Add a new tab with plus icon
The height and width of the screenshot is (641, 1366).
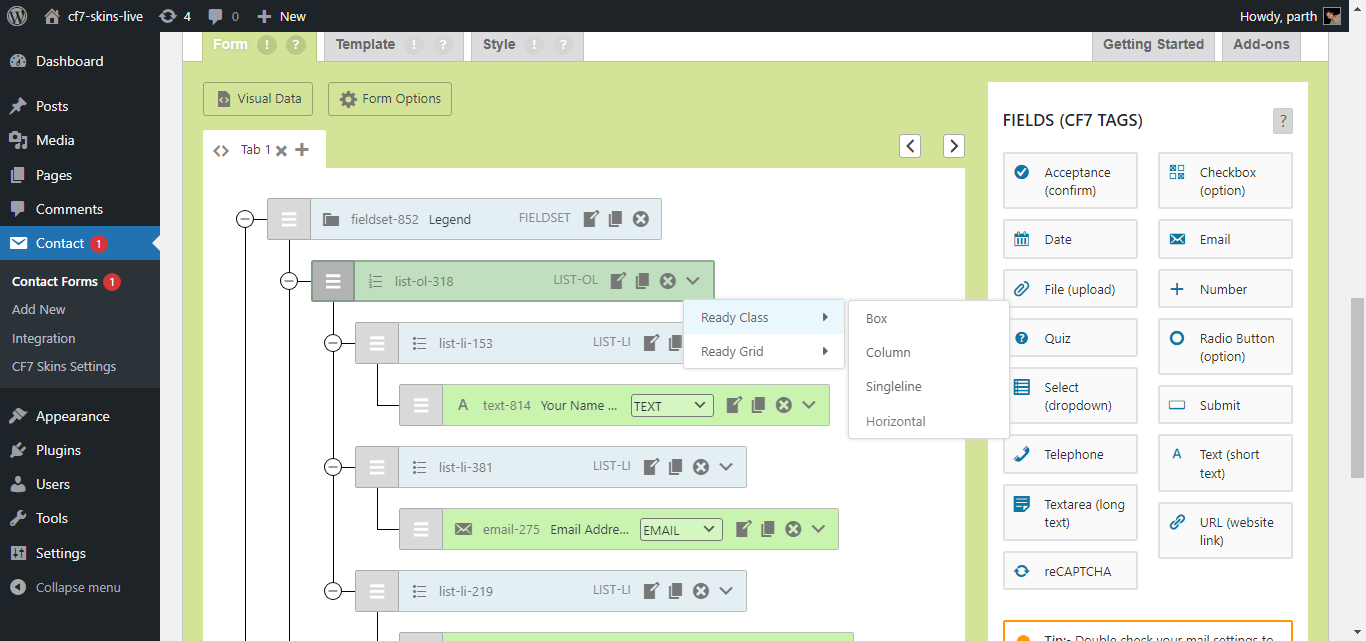tap(302, 150)
